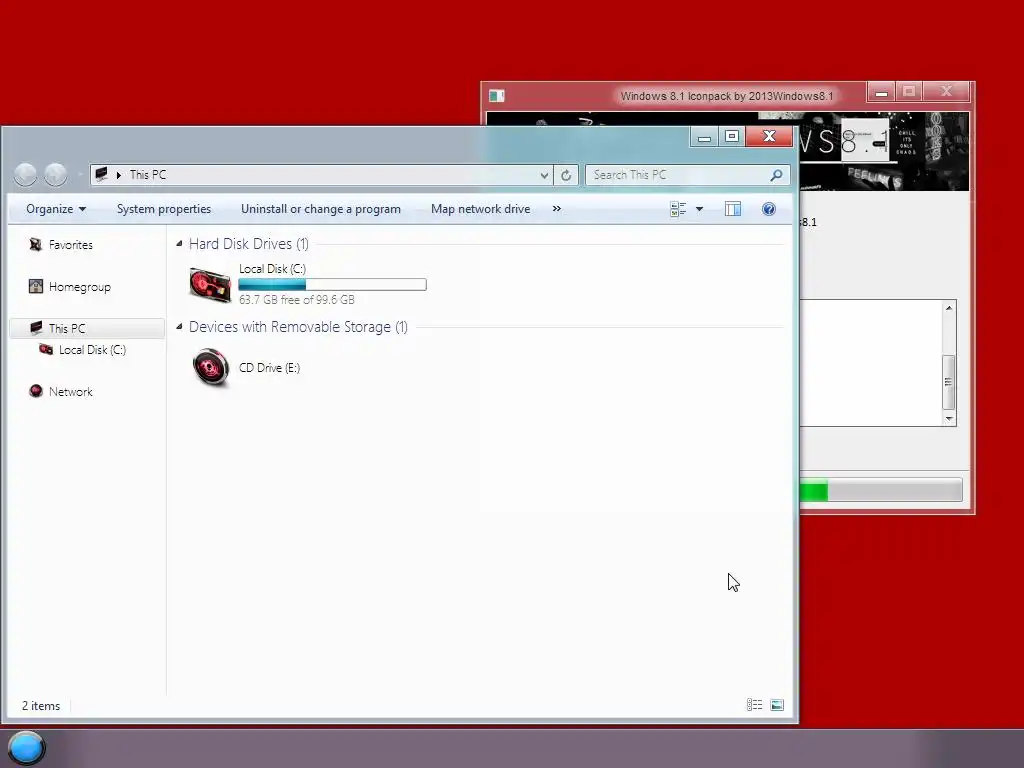Click the Local Disk (C:) label
Screen dimensions: 1024x768
(x=272, y=269)
